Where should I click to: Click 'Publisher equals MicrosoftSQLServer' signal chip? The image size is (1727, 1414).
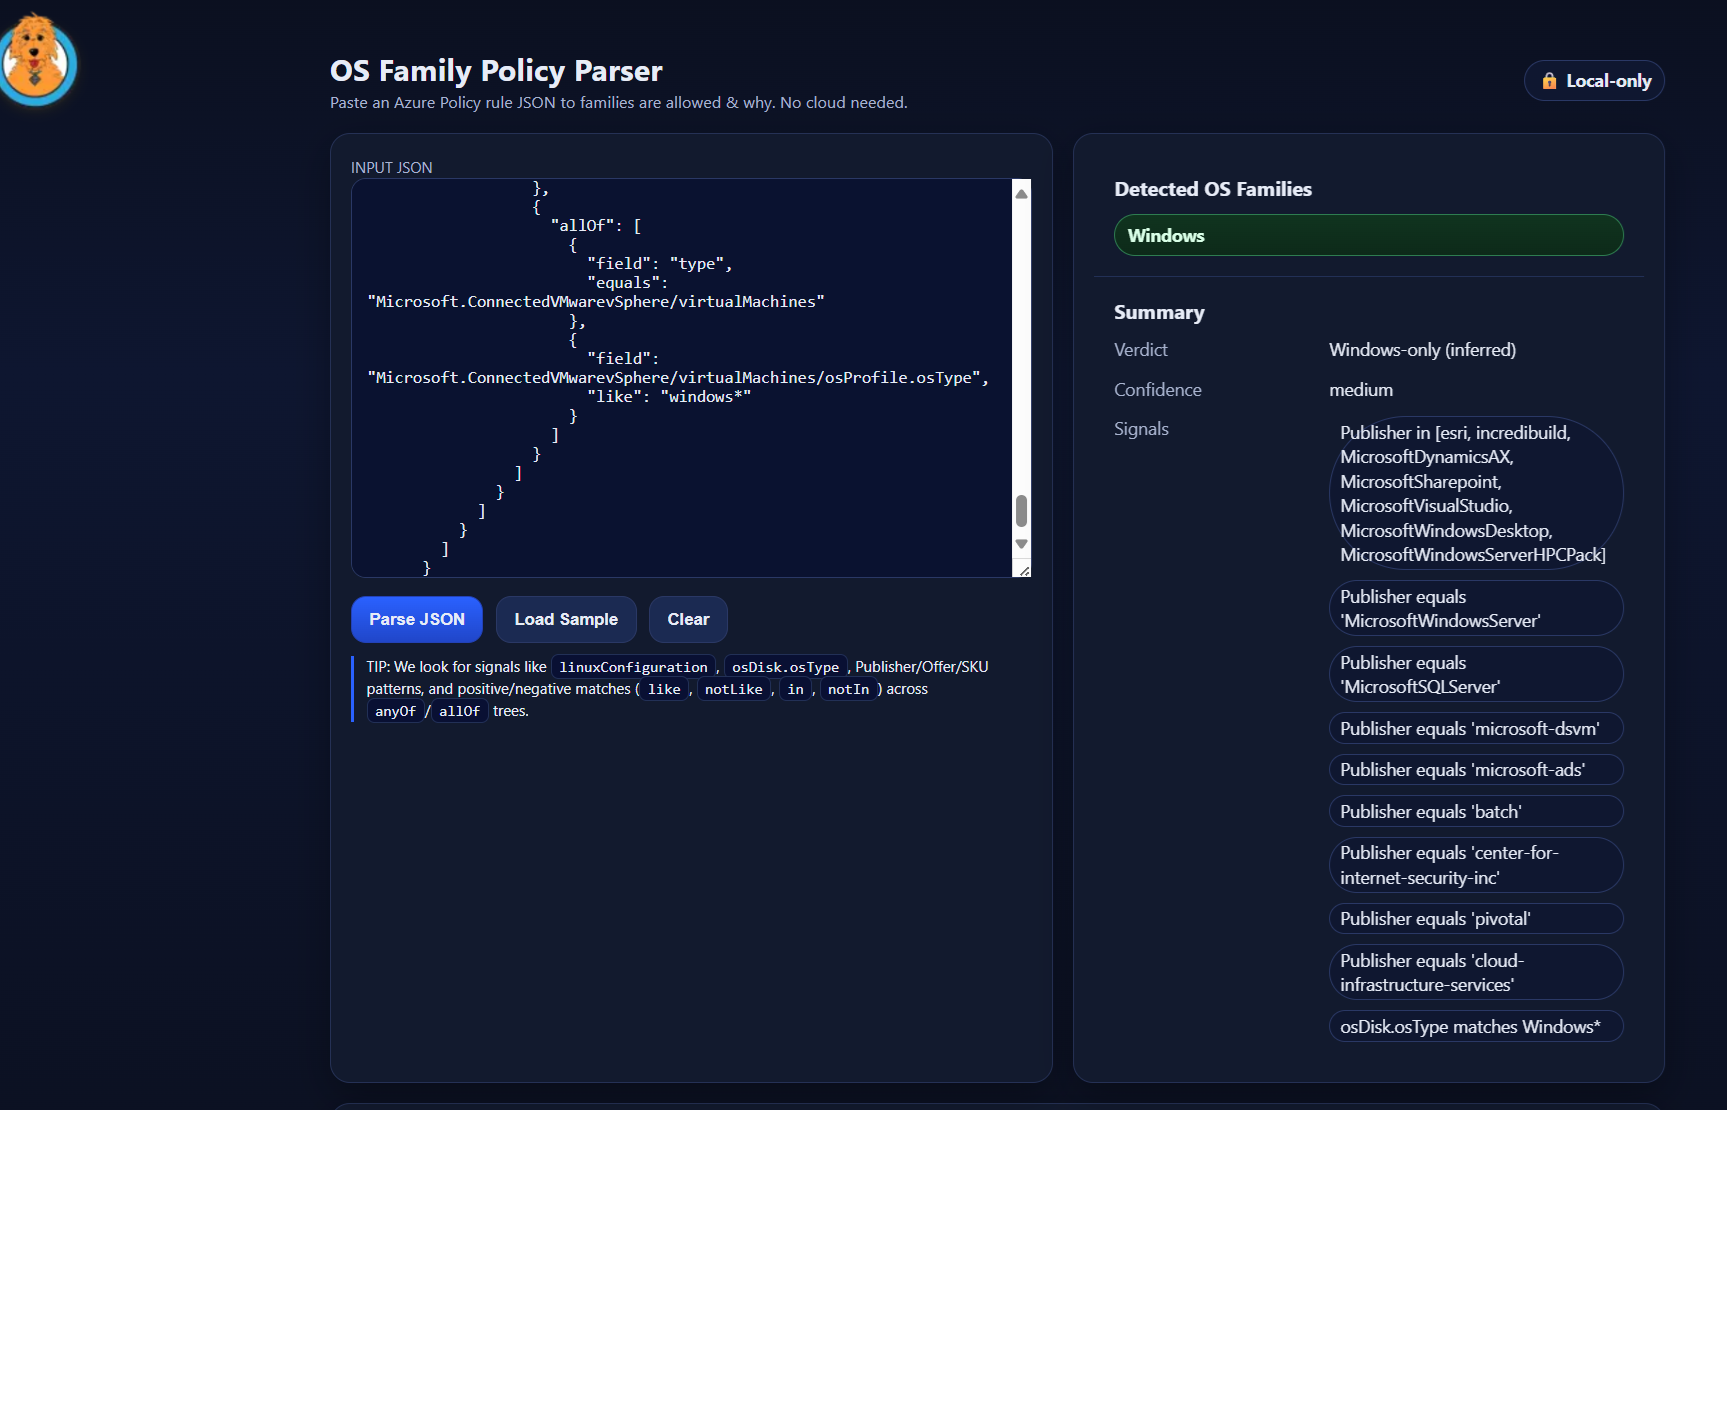[x=1475, y=675]
